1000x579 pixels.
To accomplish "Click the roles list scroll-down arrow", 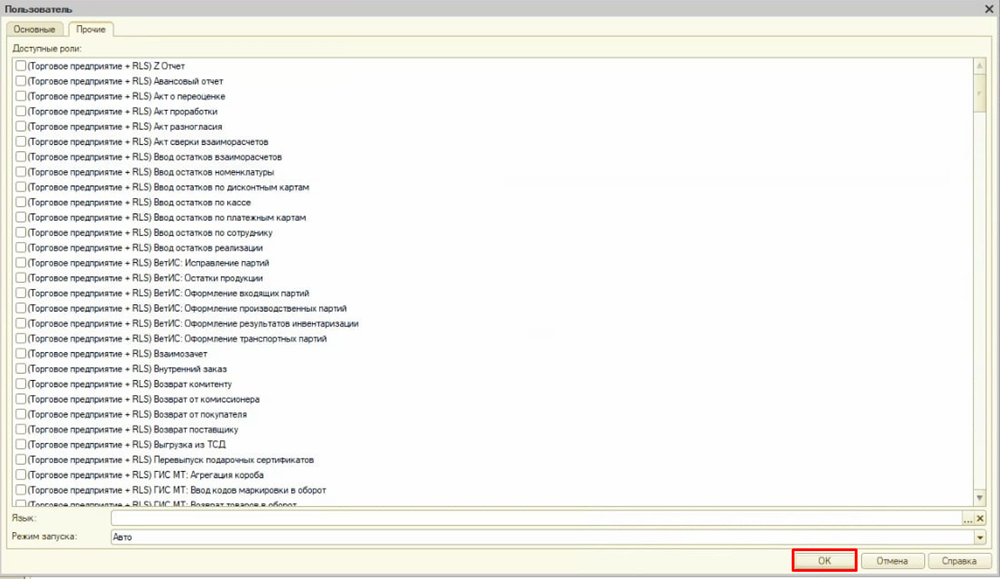I will pos(980,497).
